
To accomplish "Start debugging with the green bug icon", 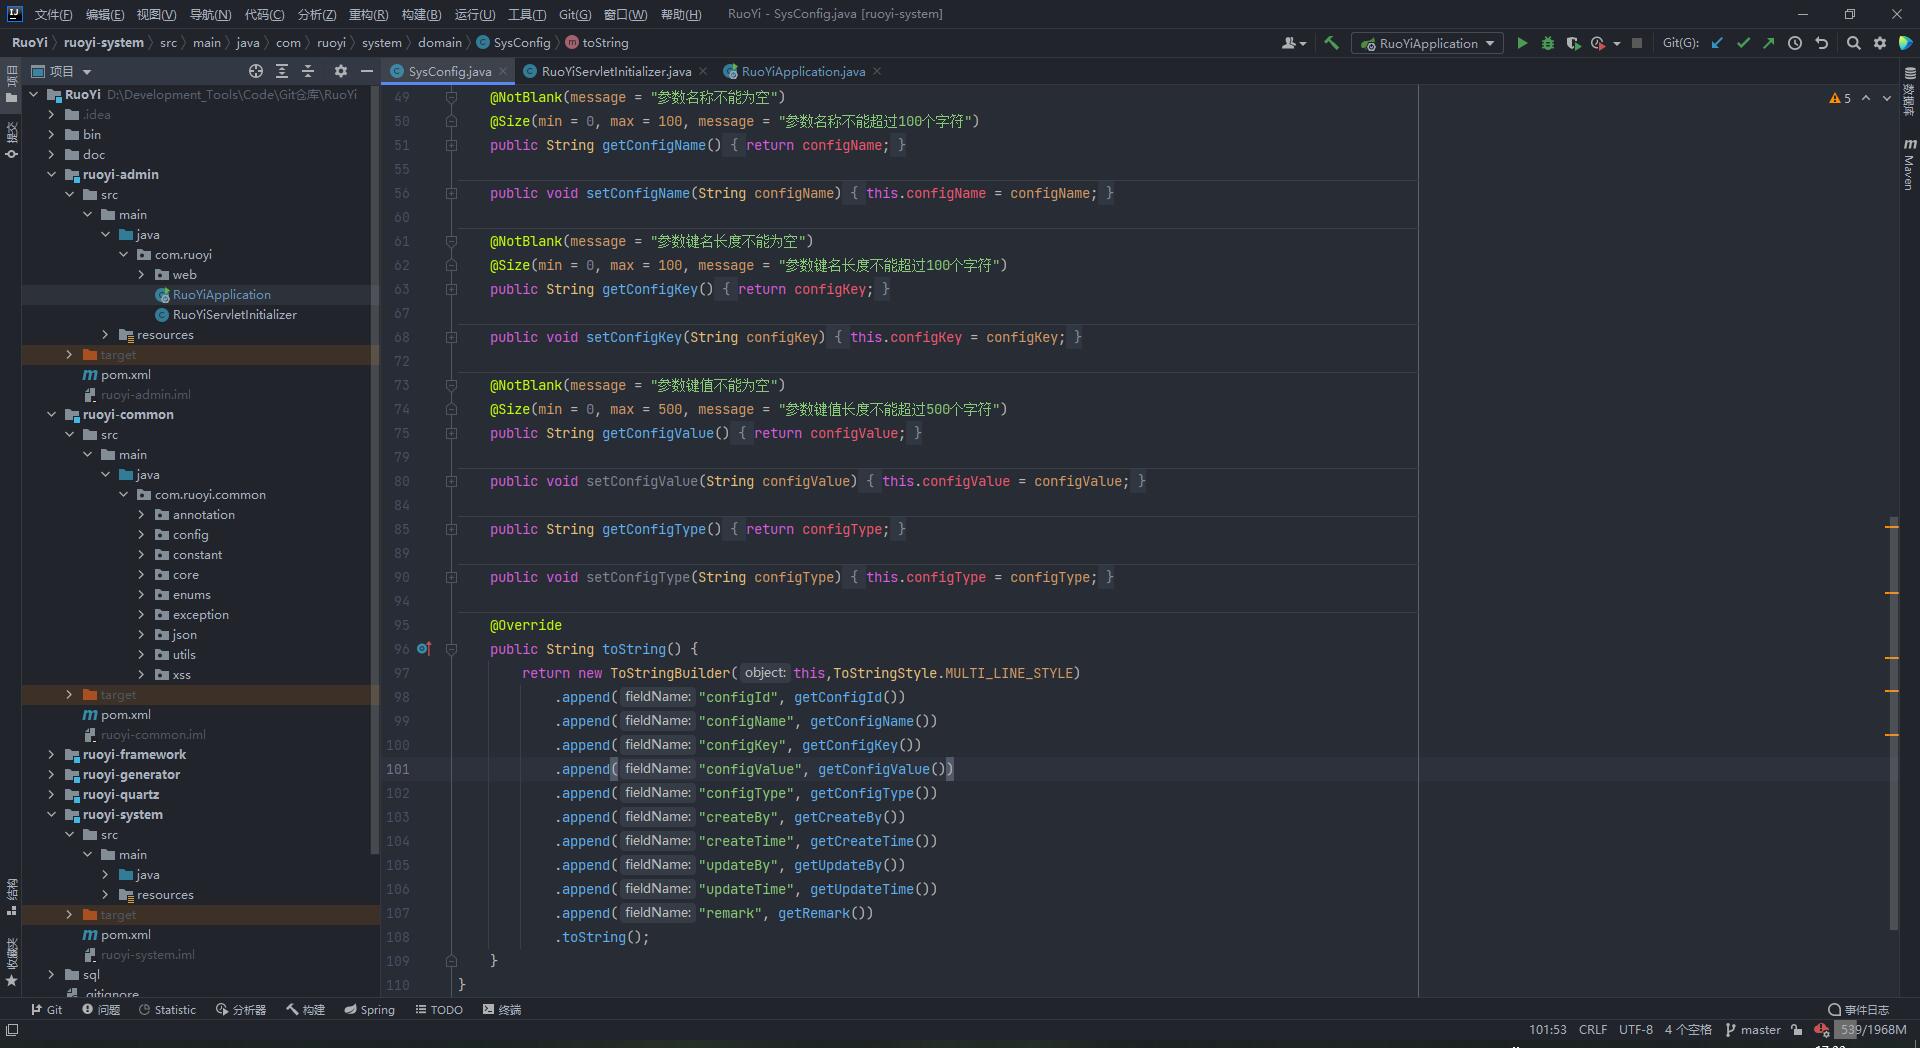I will (x=1548, y=43).
